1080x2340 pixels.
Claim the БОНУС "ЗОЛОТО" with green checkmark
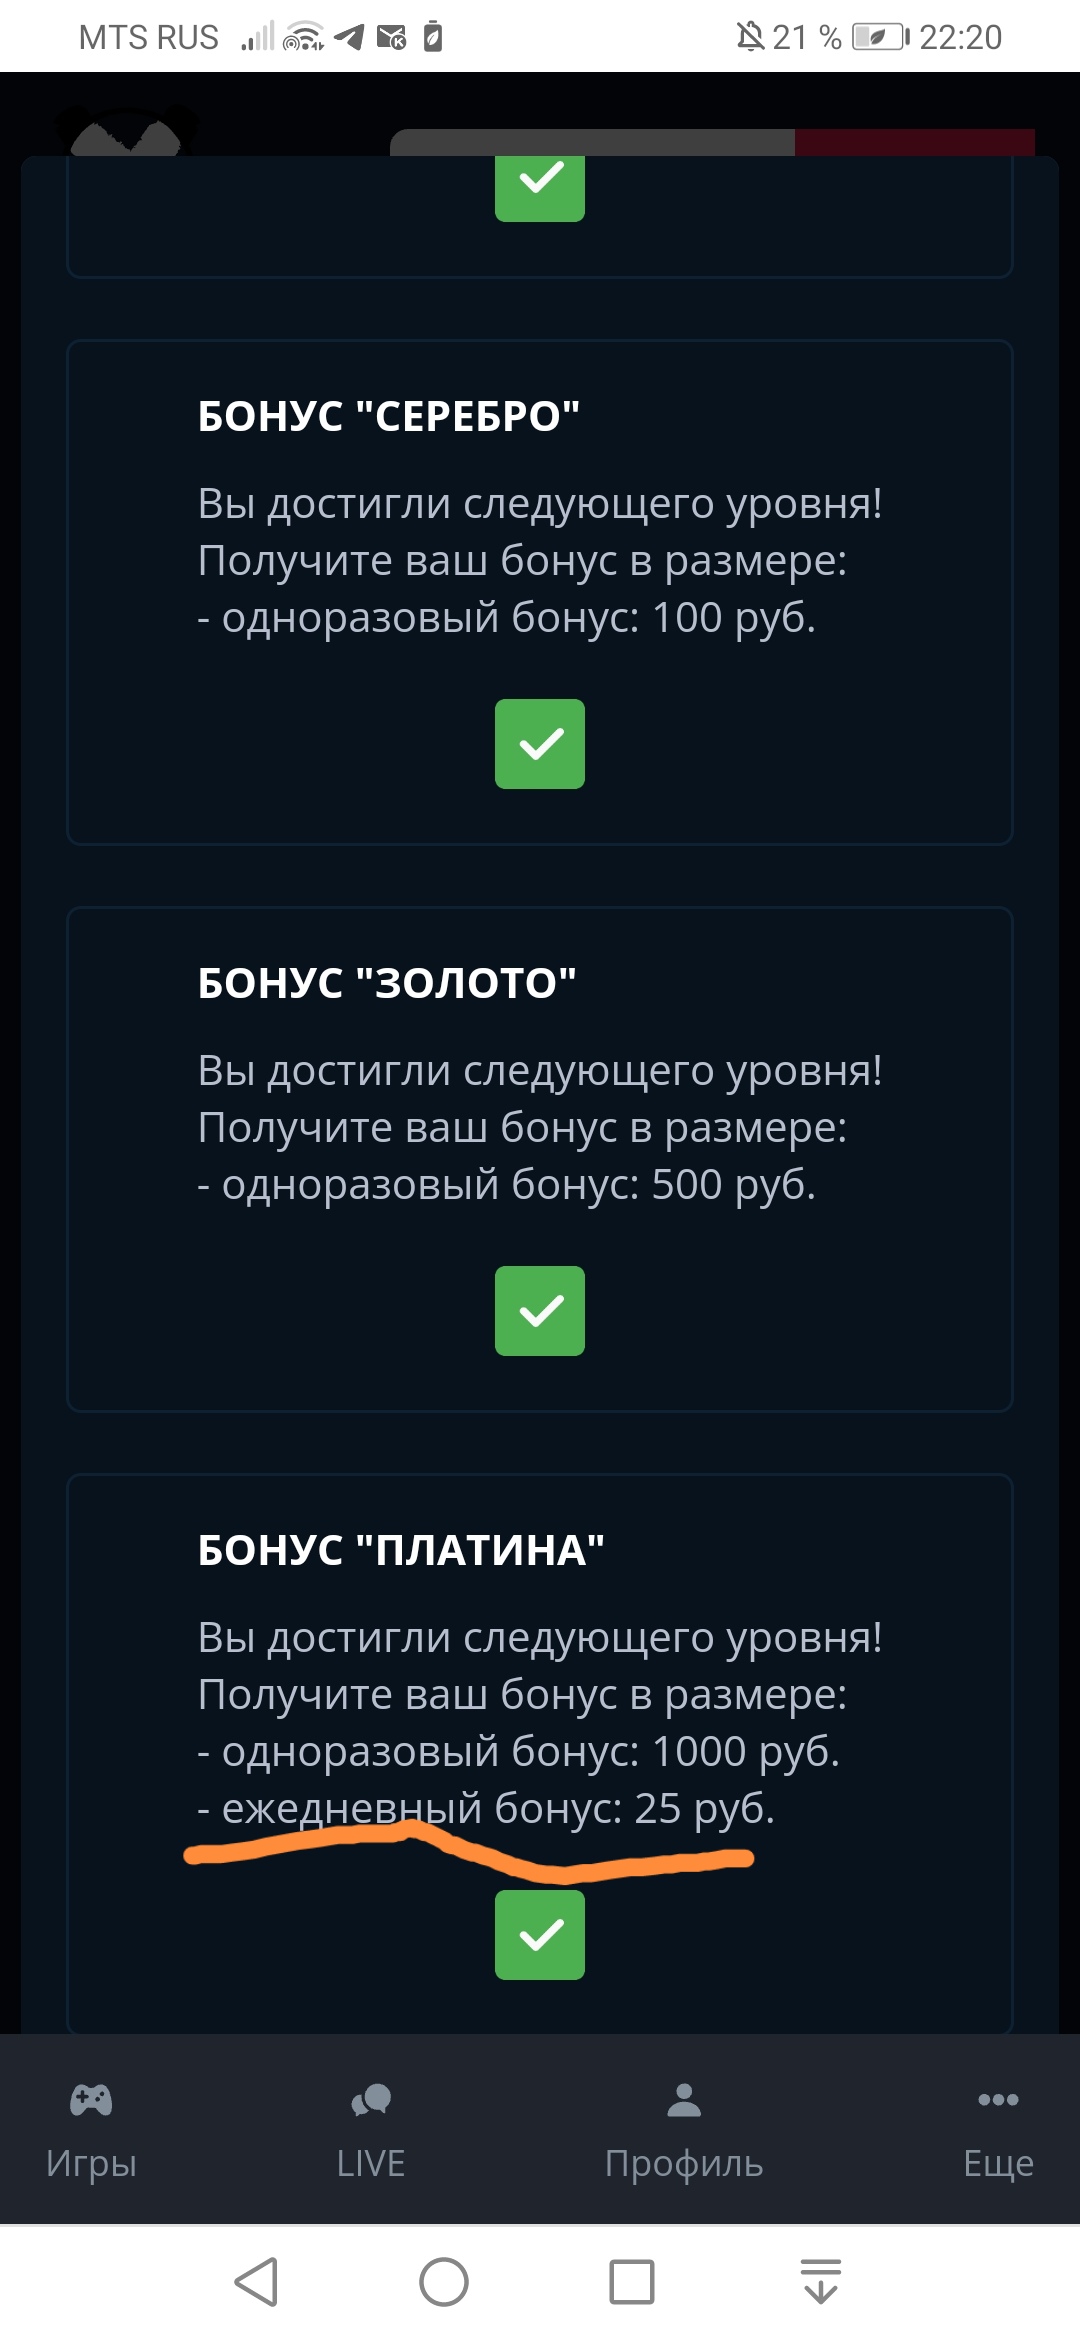(539, 1312)
